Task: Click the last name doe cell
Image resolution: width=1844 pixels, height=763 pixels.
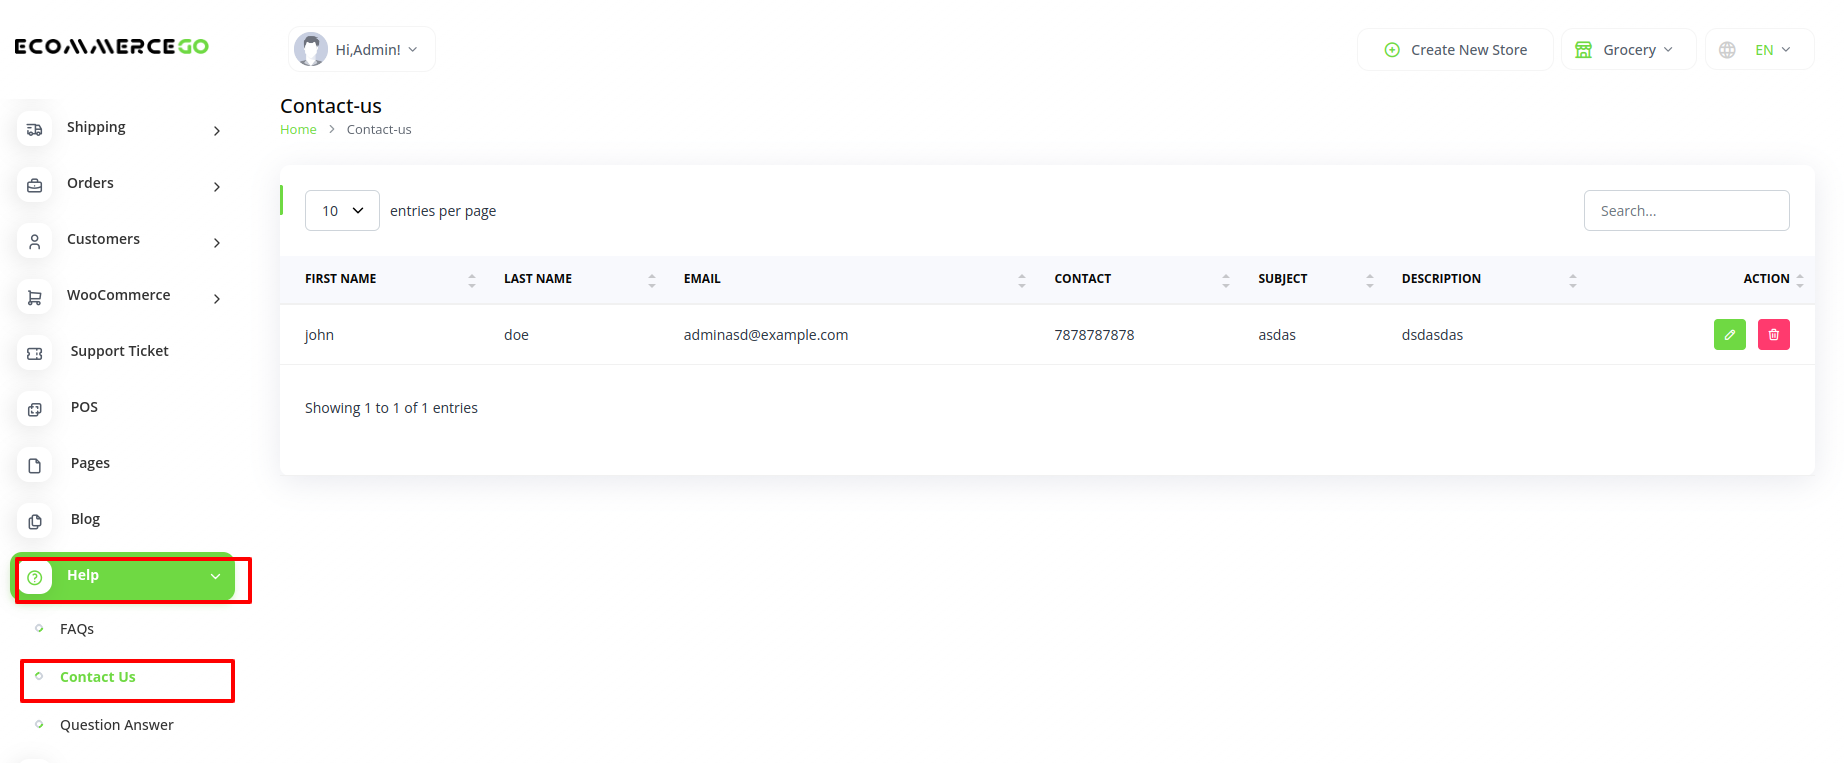Action: point(516,335)
